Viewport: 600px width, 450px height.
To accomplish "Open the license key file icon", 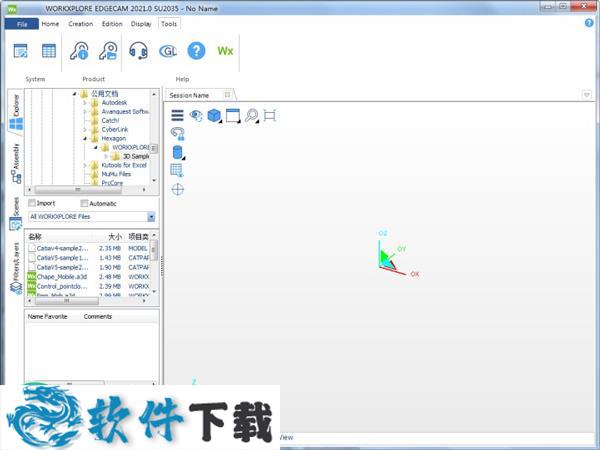I will pyautogui.click(x=108, y=51).
